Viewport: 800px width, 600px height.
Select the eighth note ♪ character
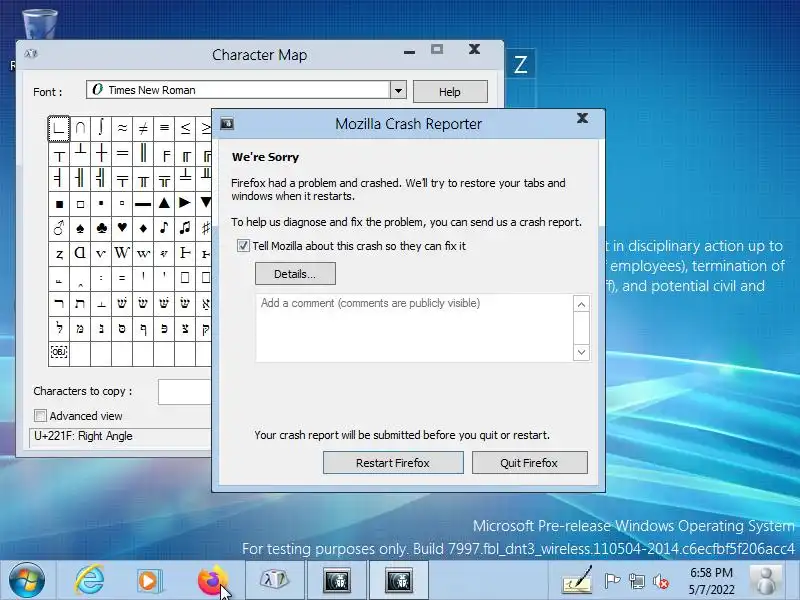click(x=164, y=228)
